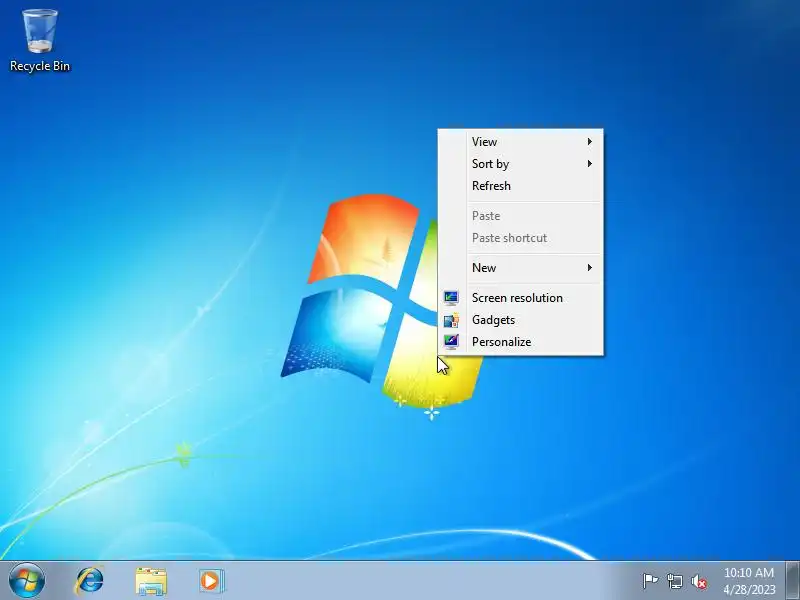800x600 pixels.
Task: Open the Start menu orb
Action: 27,581
